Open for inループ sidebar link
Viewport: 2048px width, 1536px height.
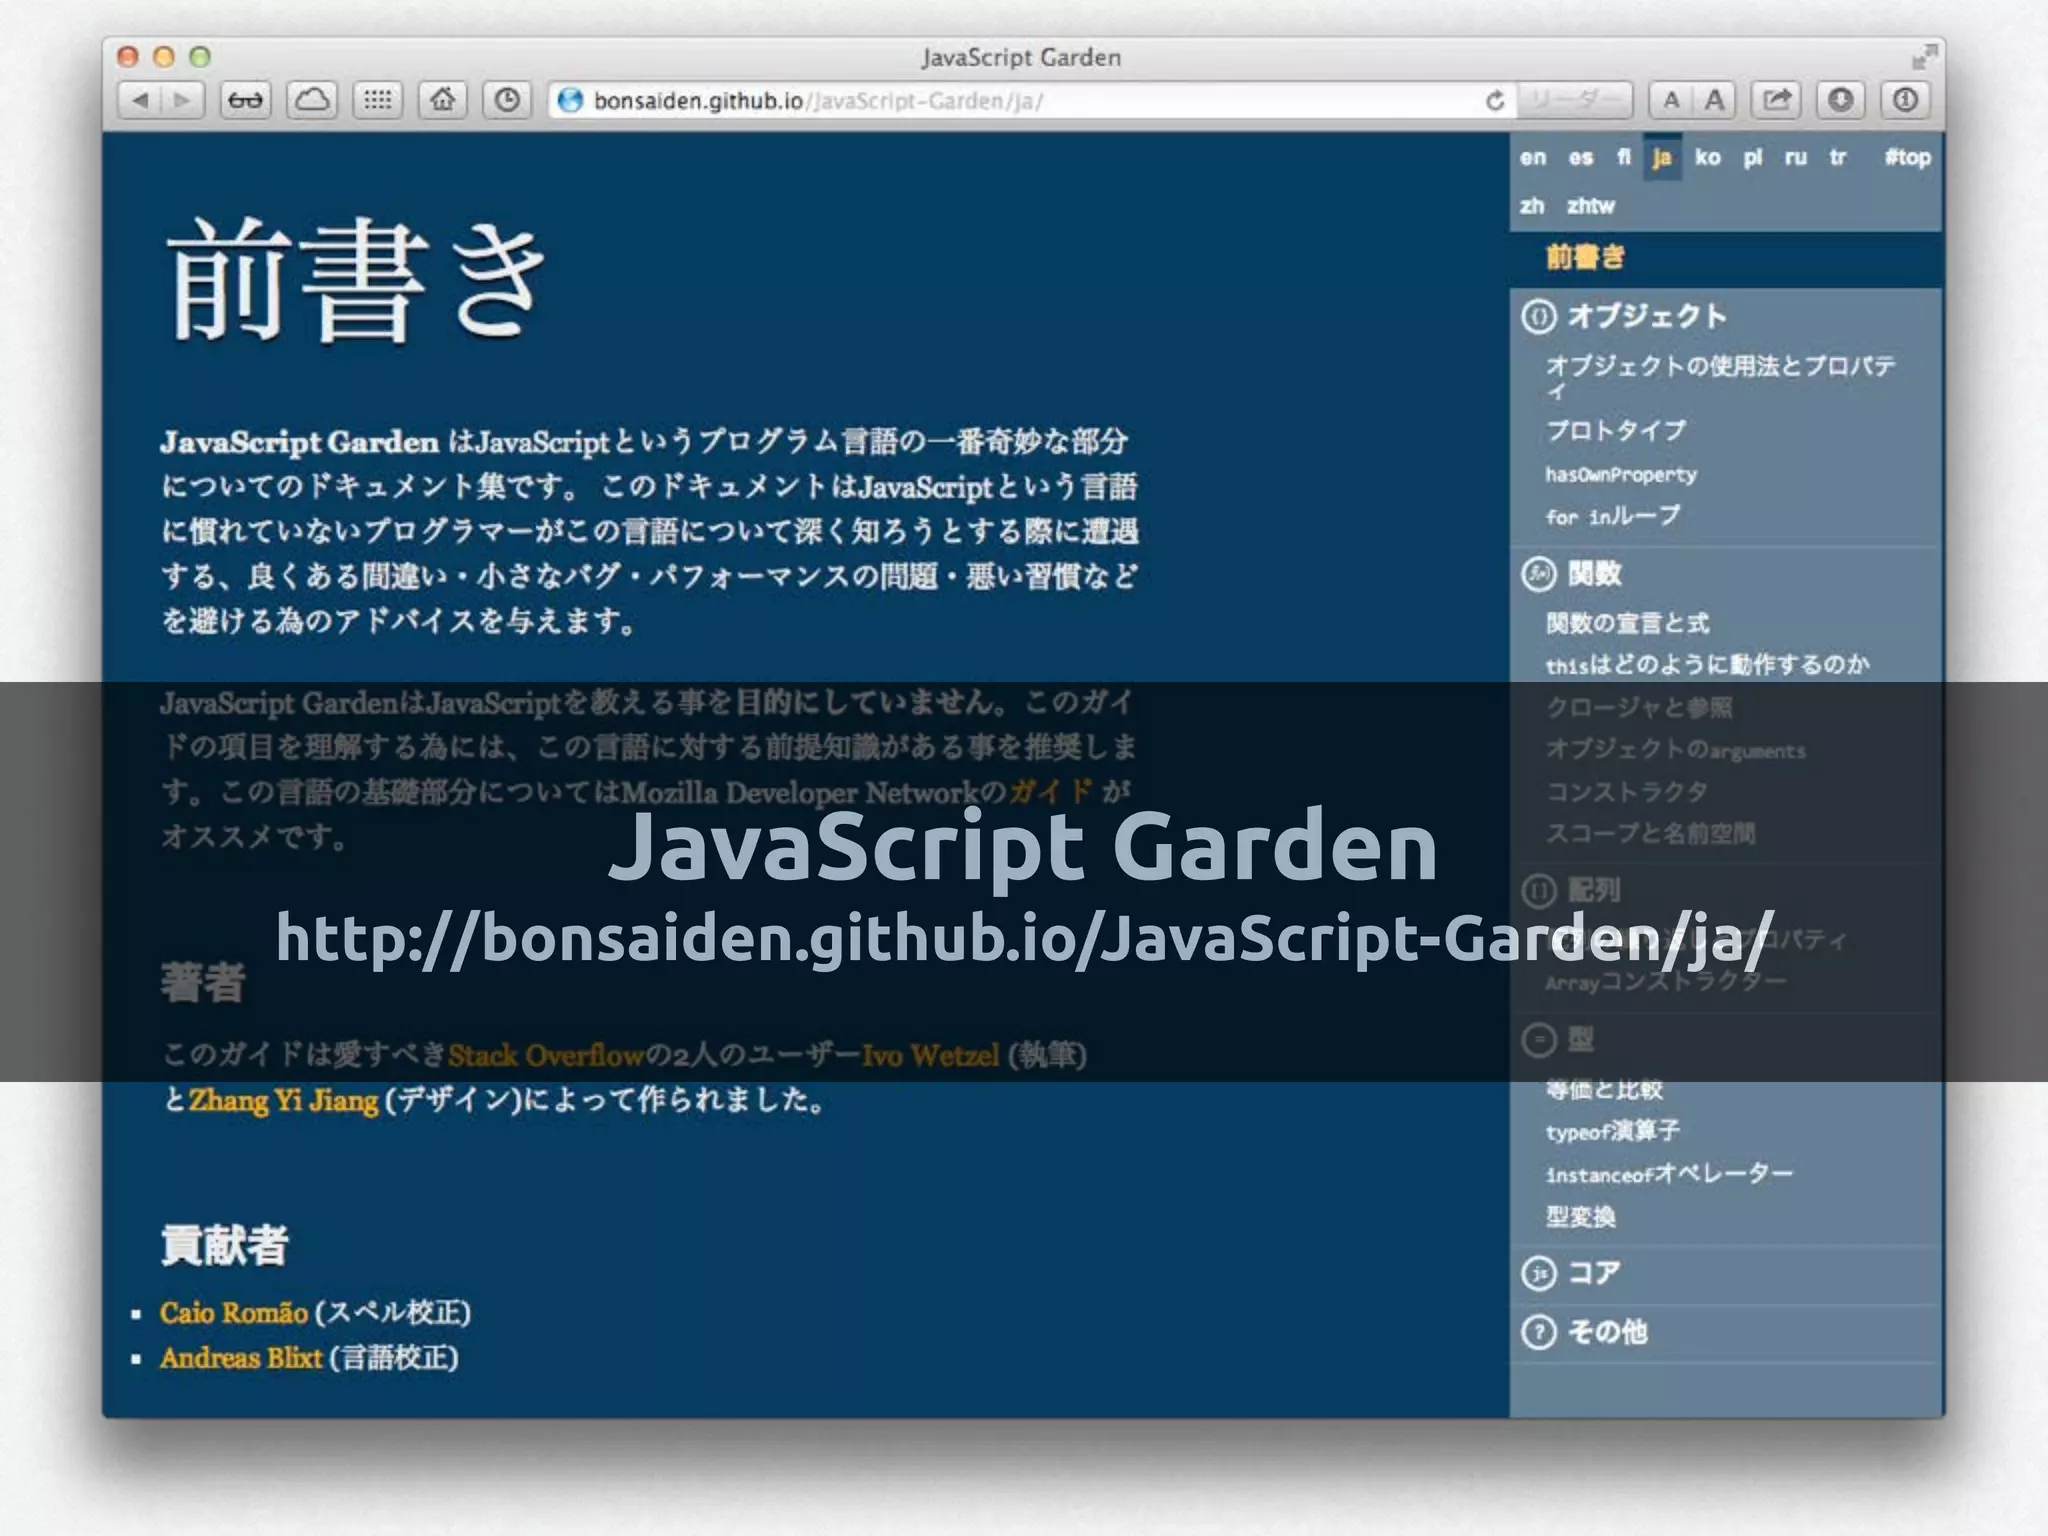click(x=1612, y=516)
